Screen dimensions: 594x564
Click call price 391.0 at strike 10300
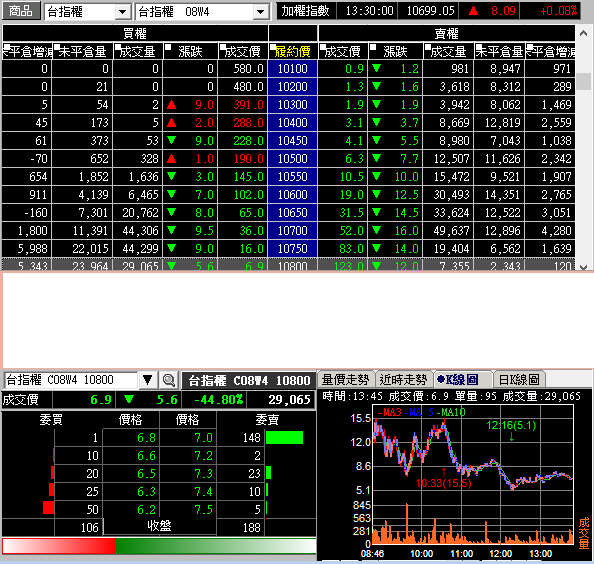(243, 105)
